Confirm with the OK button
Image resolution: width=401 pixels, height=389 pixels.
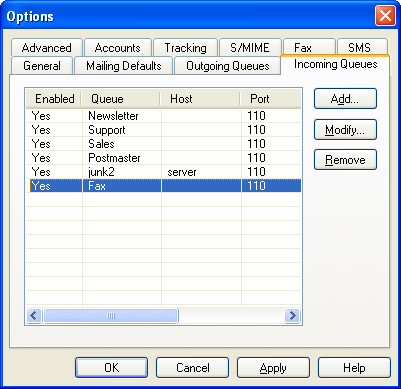[x=111, y=368]
